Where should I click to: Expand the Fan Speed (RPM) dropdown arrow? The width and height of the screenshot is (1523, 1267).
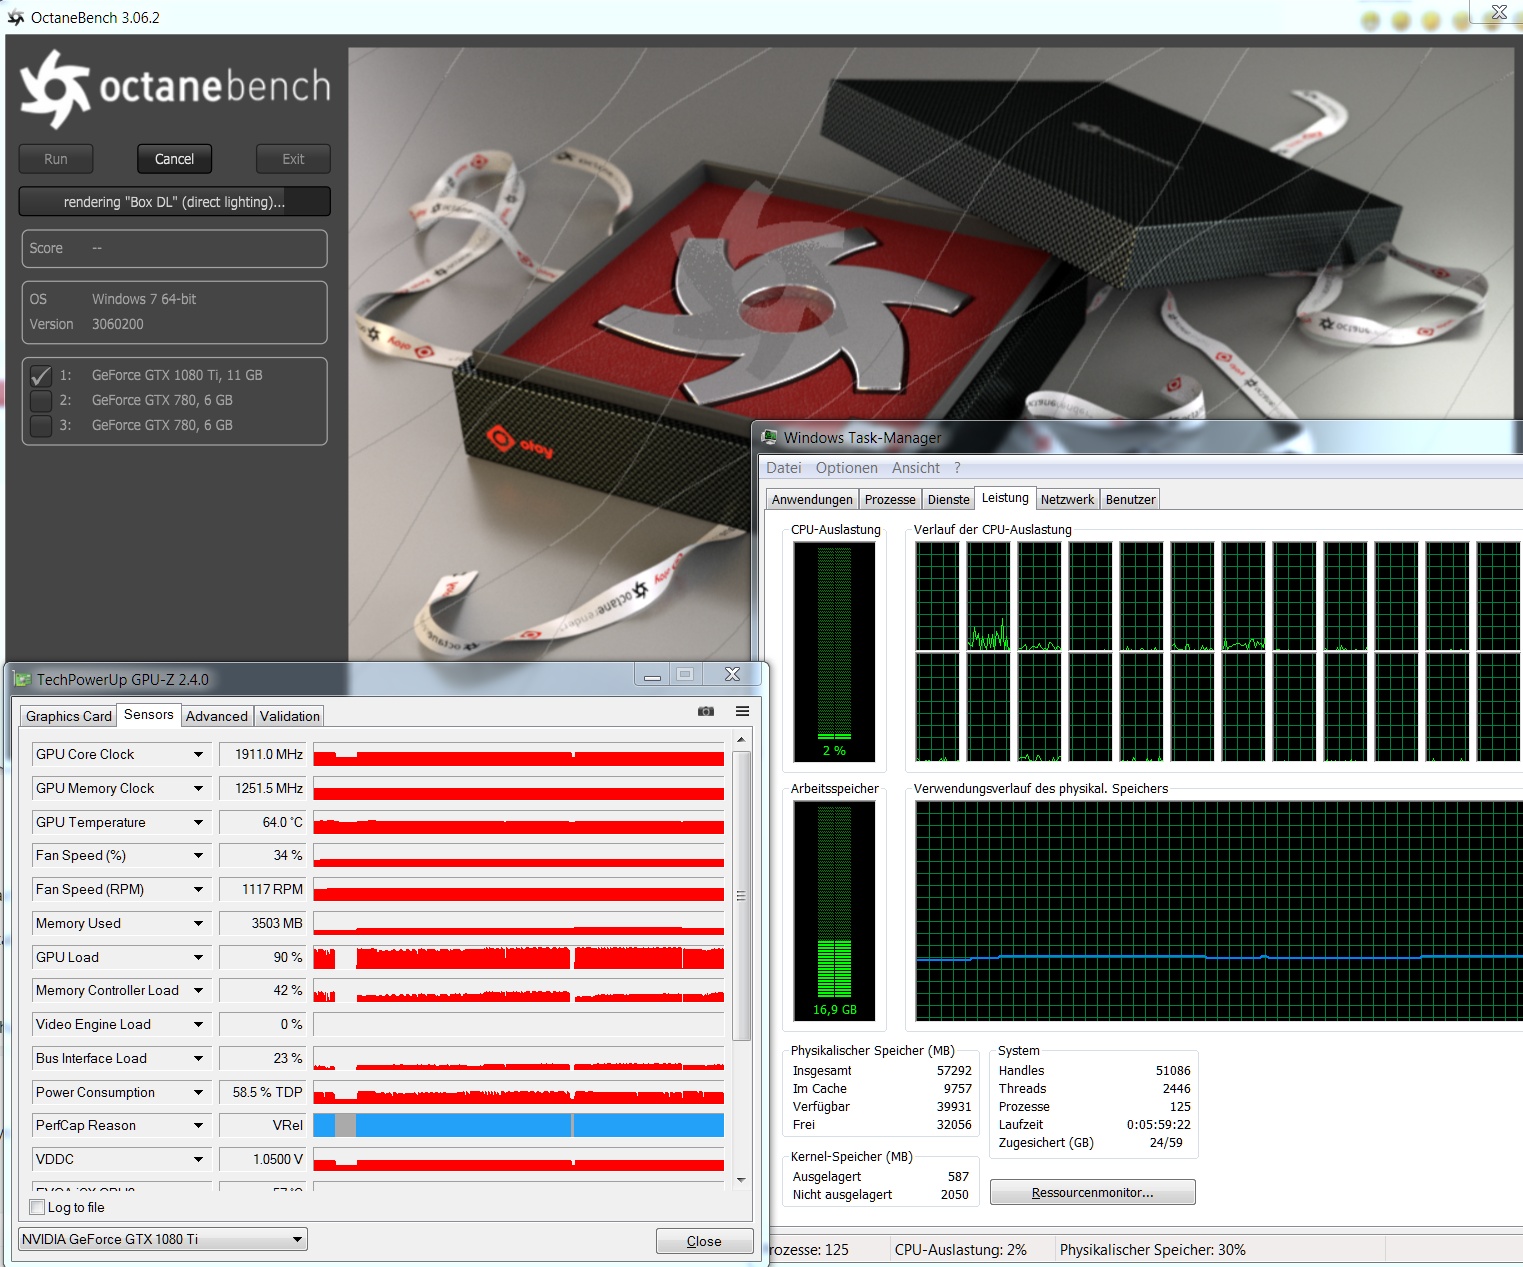point(198,890)
